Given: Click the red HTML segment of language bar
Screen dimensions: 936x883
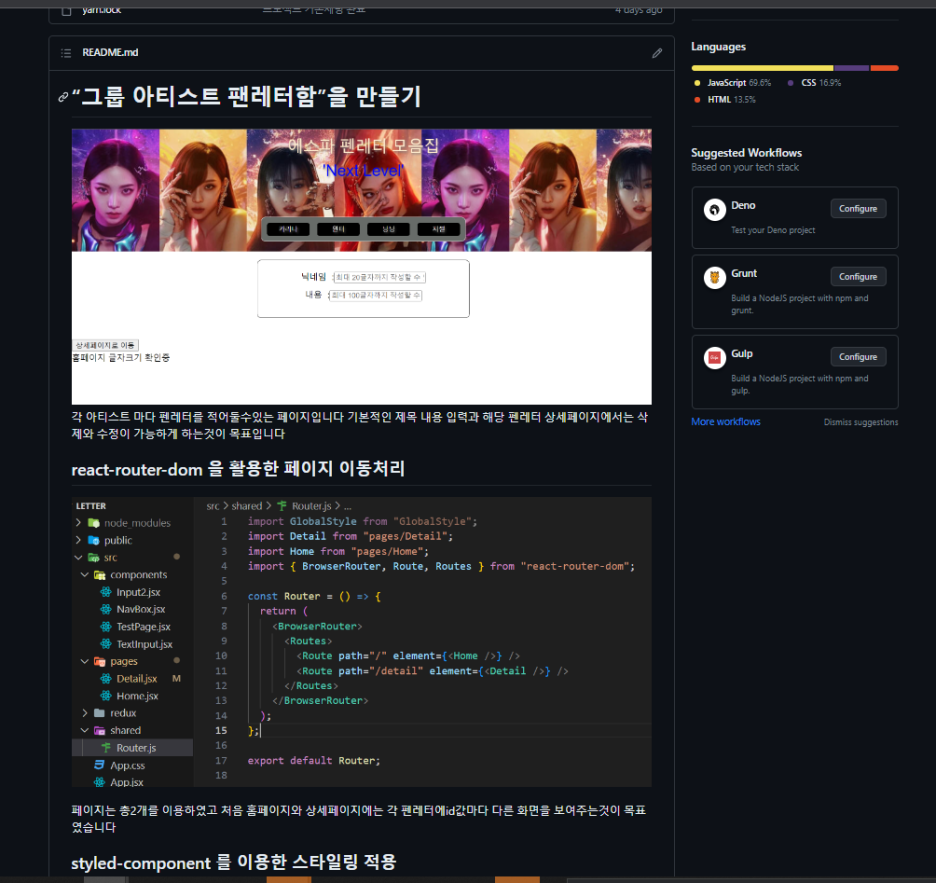Looking at the screenshot, I should 885,68.
